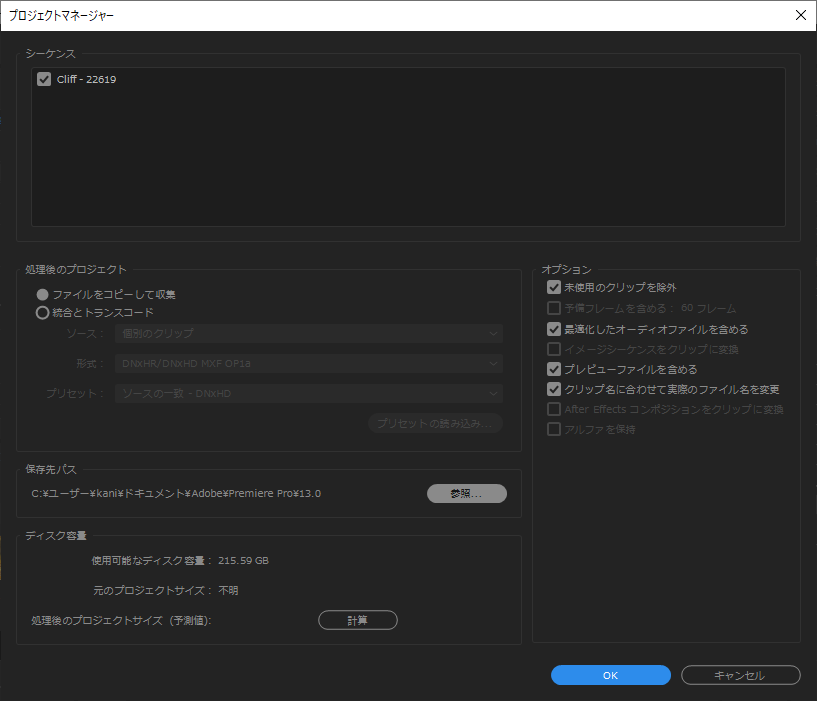
Task: Toggle 未使用のクリップを除外 checkbox
Action: (554, 287)
